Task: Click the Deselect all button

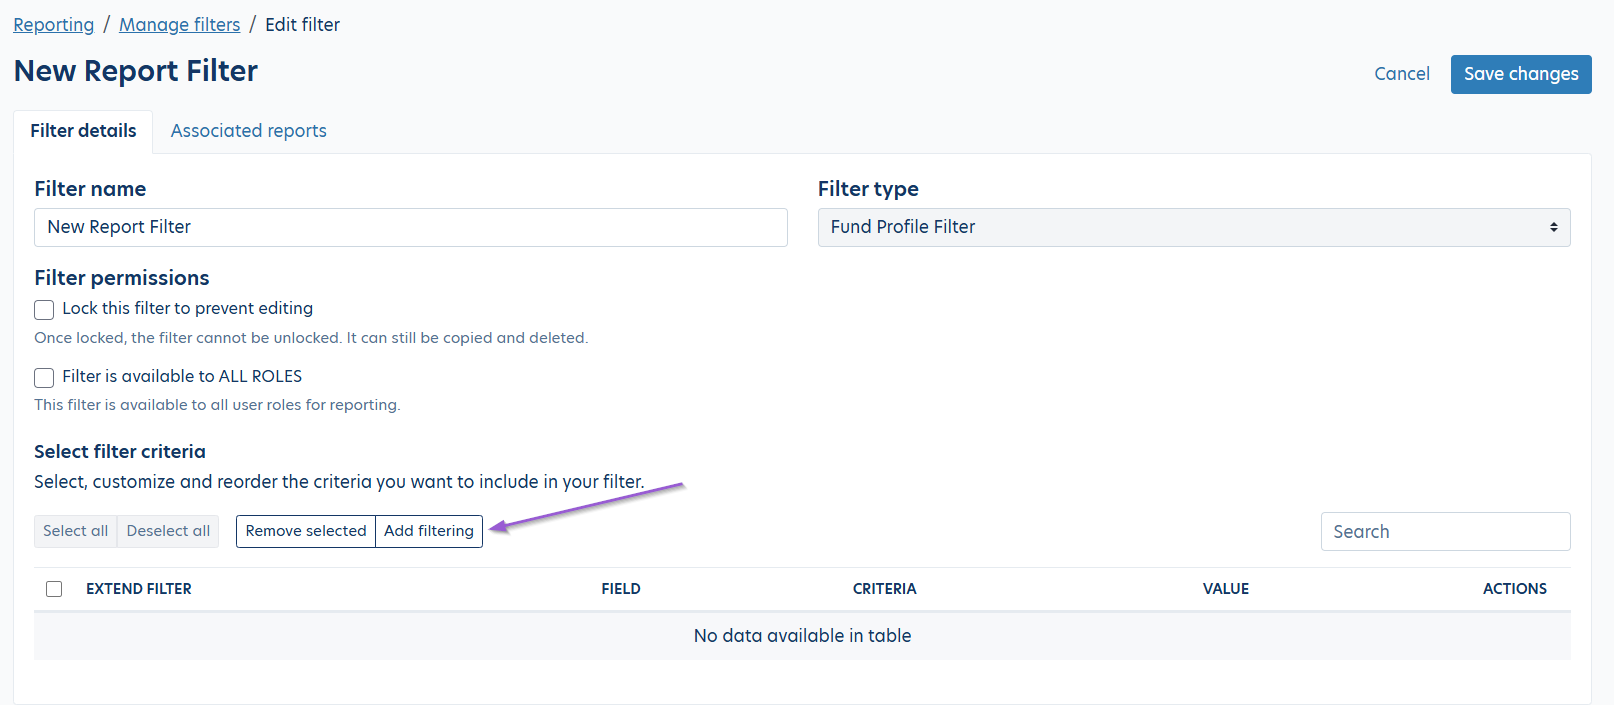Action: 168,531
